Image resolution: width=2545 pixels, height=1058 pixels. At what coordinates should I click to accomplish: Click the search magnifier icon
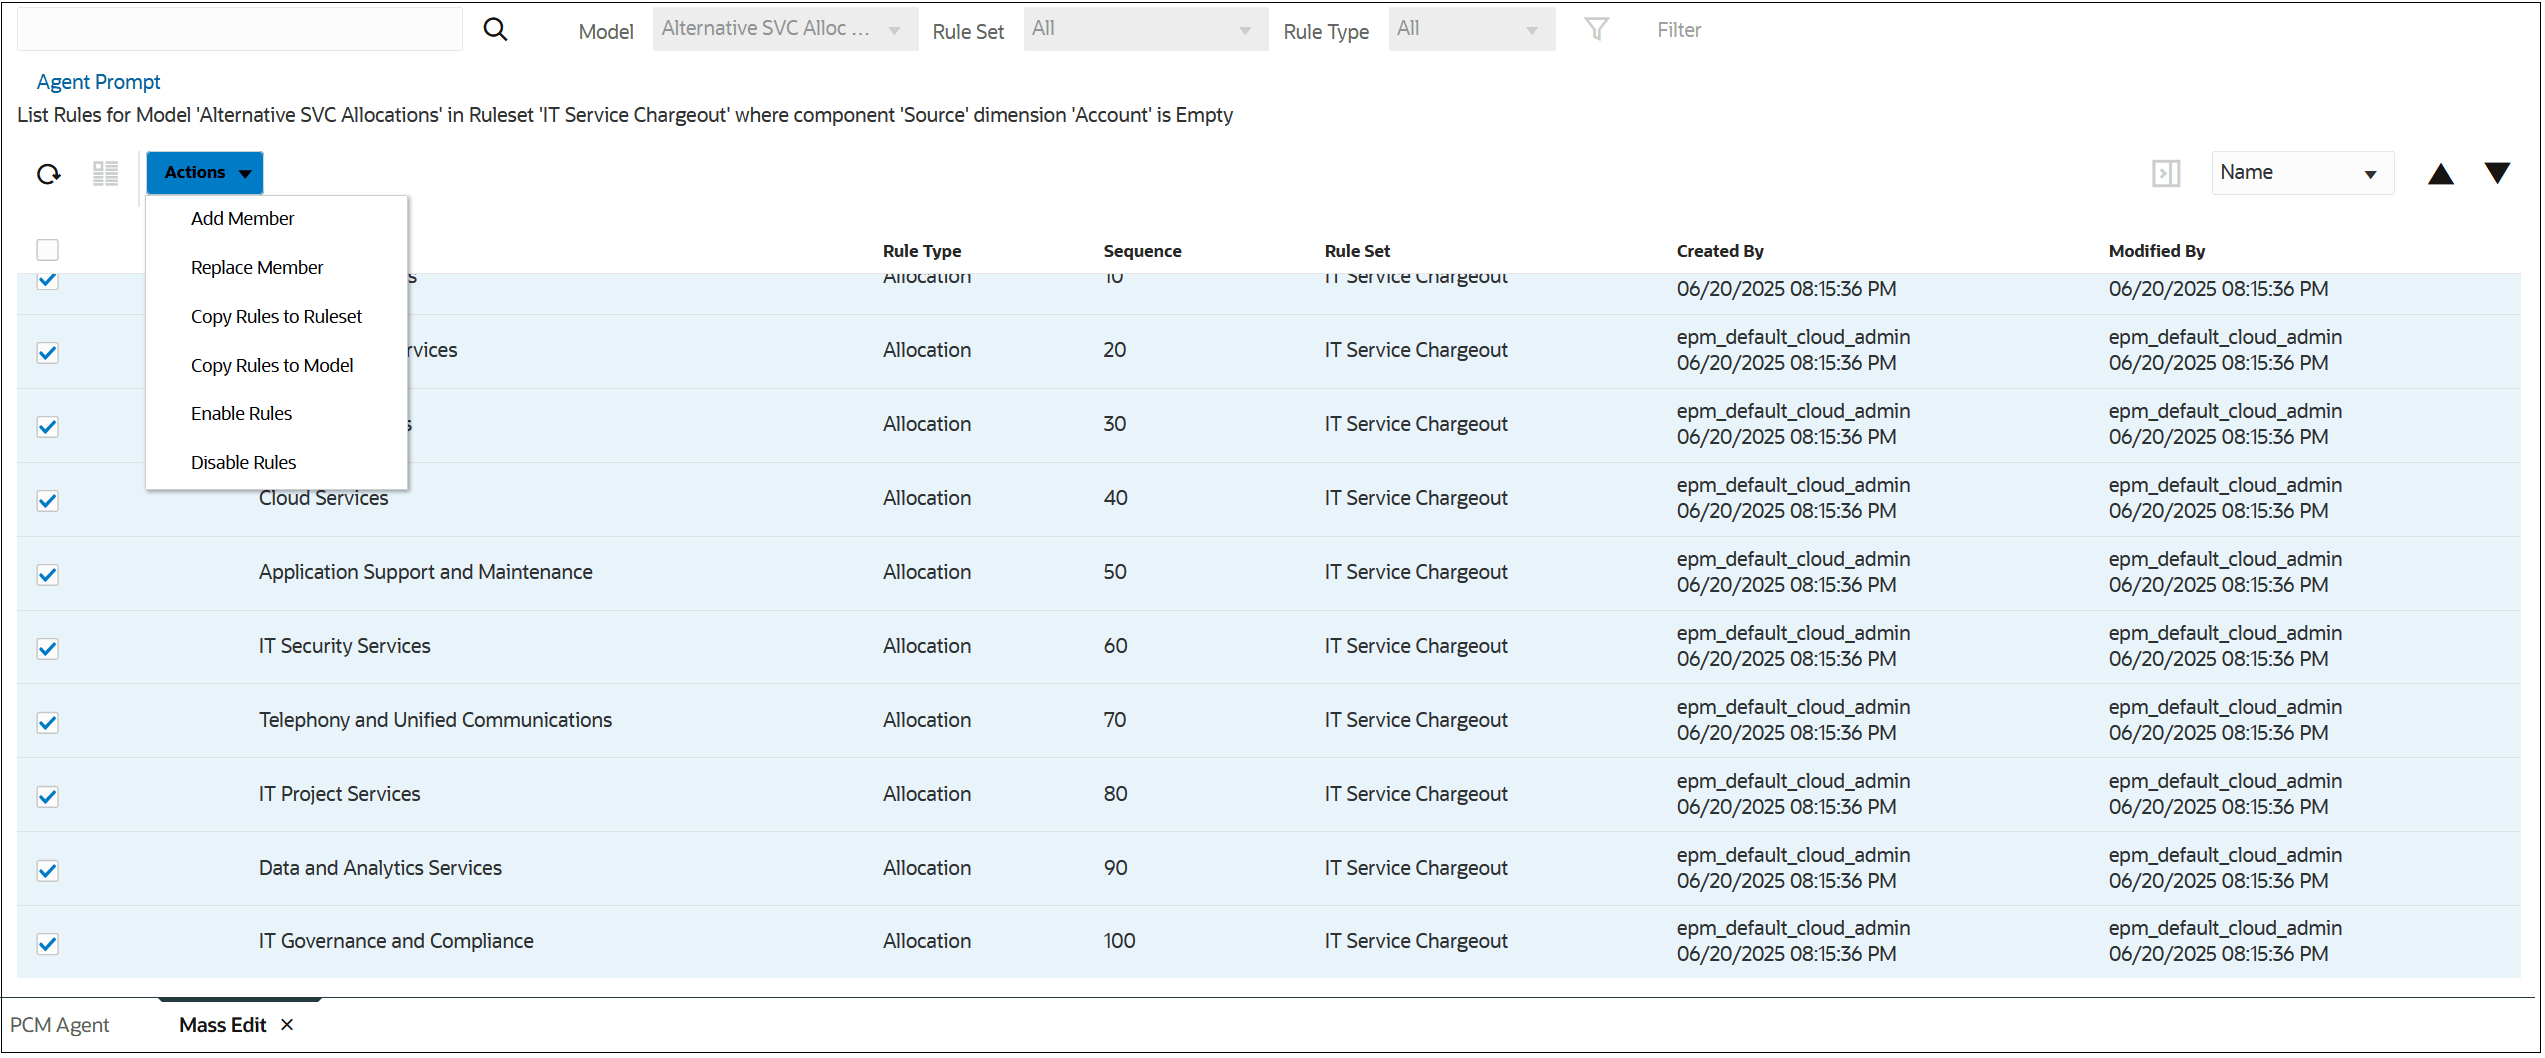click(495, 29)
